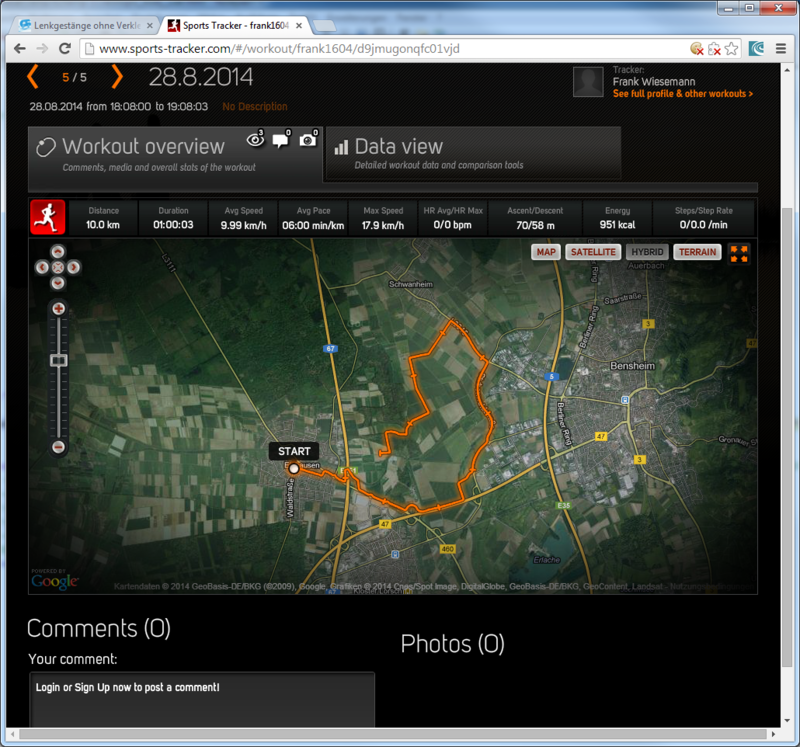This screenshot has width=800, height=747.
Task: Click the Bensheim label on the map
Action: pos(632,366)
